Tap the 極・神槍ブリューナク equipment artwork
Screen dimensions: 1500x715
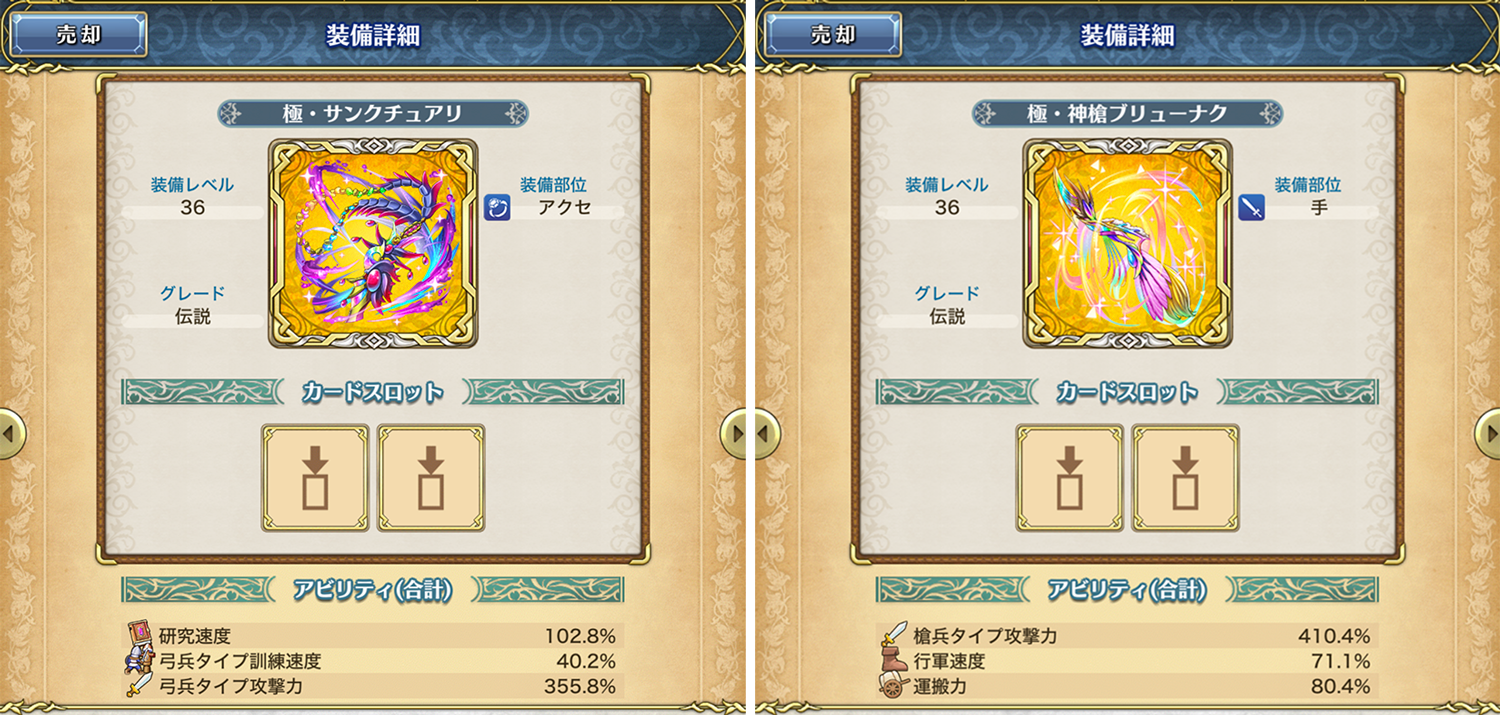pos(1128,243)
